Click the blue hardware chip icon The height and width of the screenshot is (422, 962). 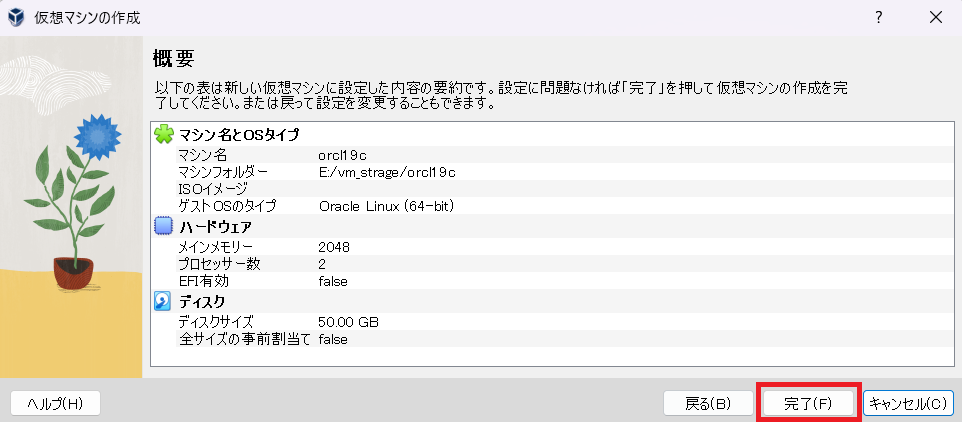point(164,227)
